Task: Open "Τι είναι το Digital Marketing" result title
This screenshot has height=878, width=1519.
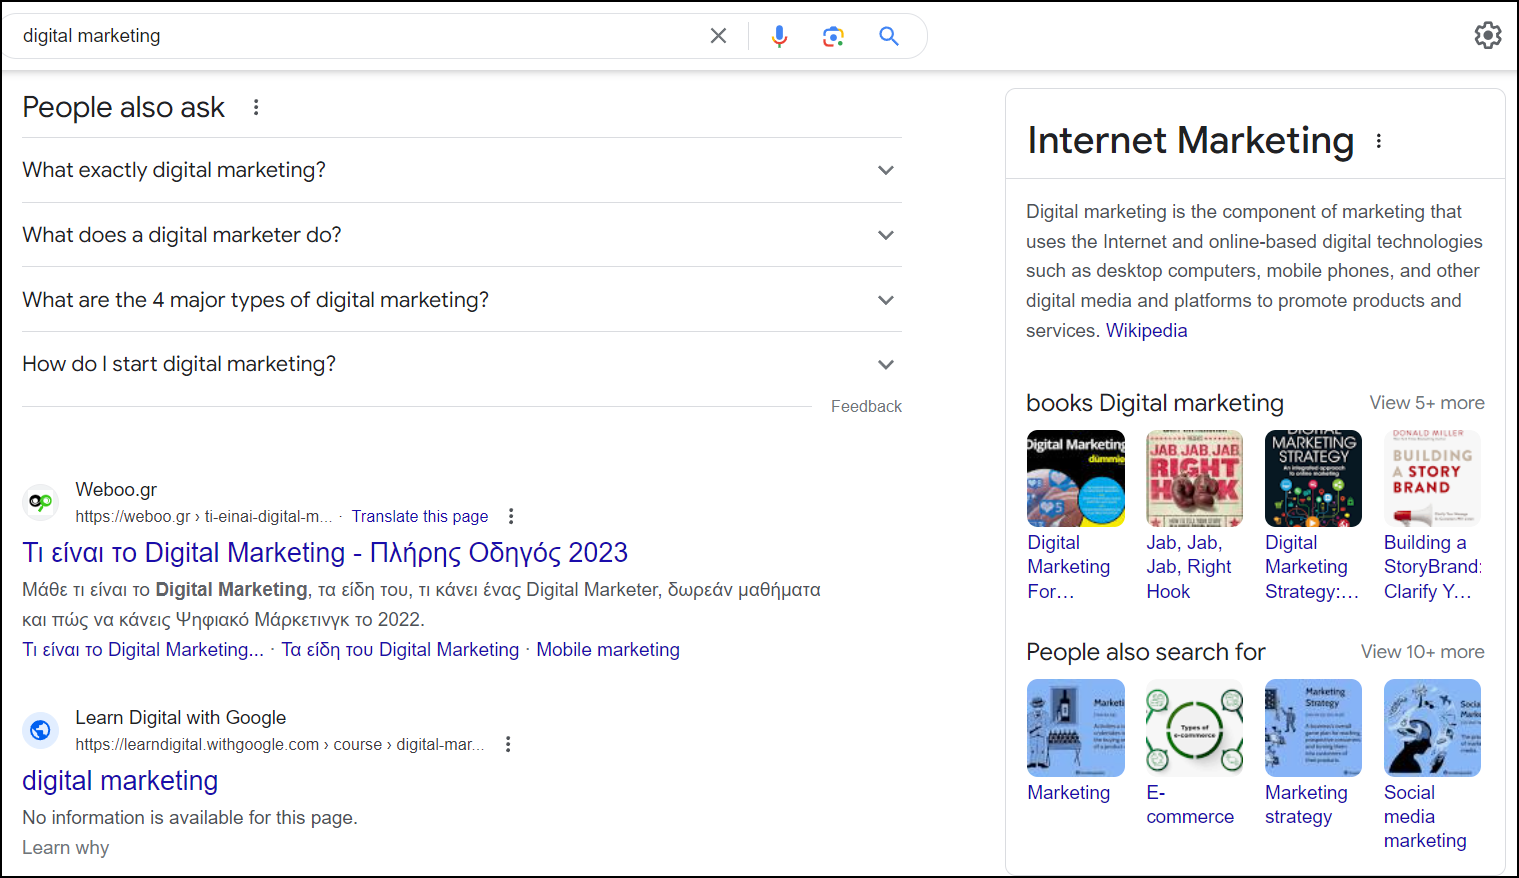Action: [x=325, y=553]
